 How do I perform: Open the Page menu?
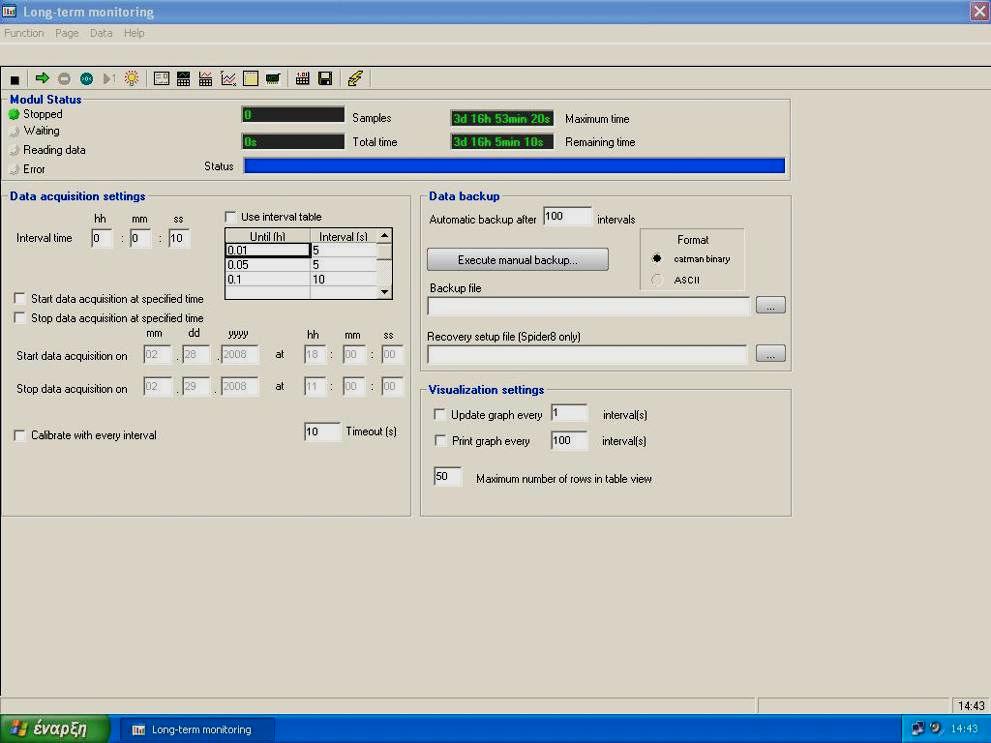coord(67,33)
